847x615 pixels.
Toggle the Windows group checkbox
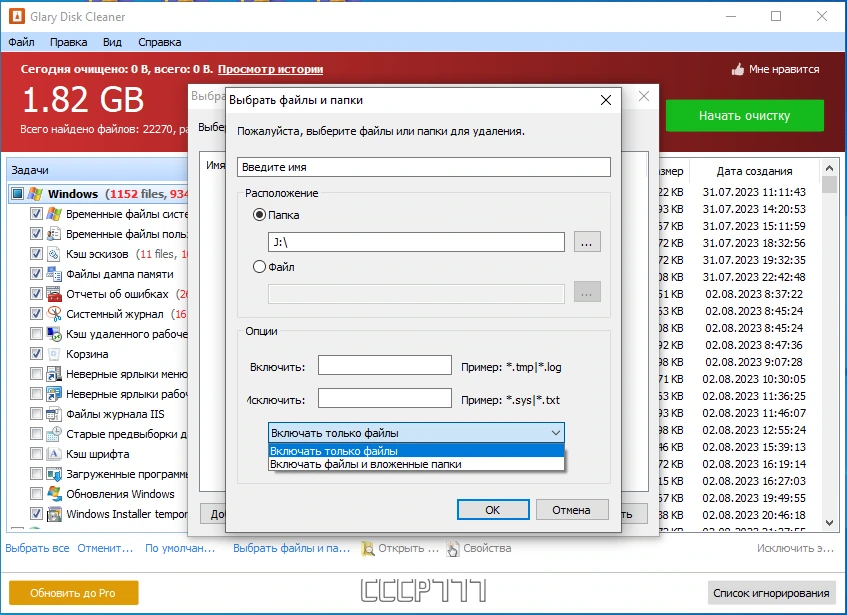pyautogui.click(x=18, y=193)
